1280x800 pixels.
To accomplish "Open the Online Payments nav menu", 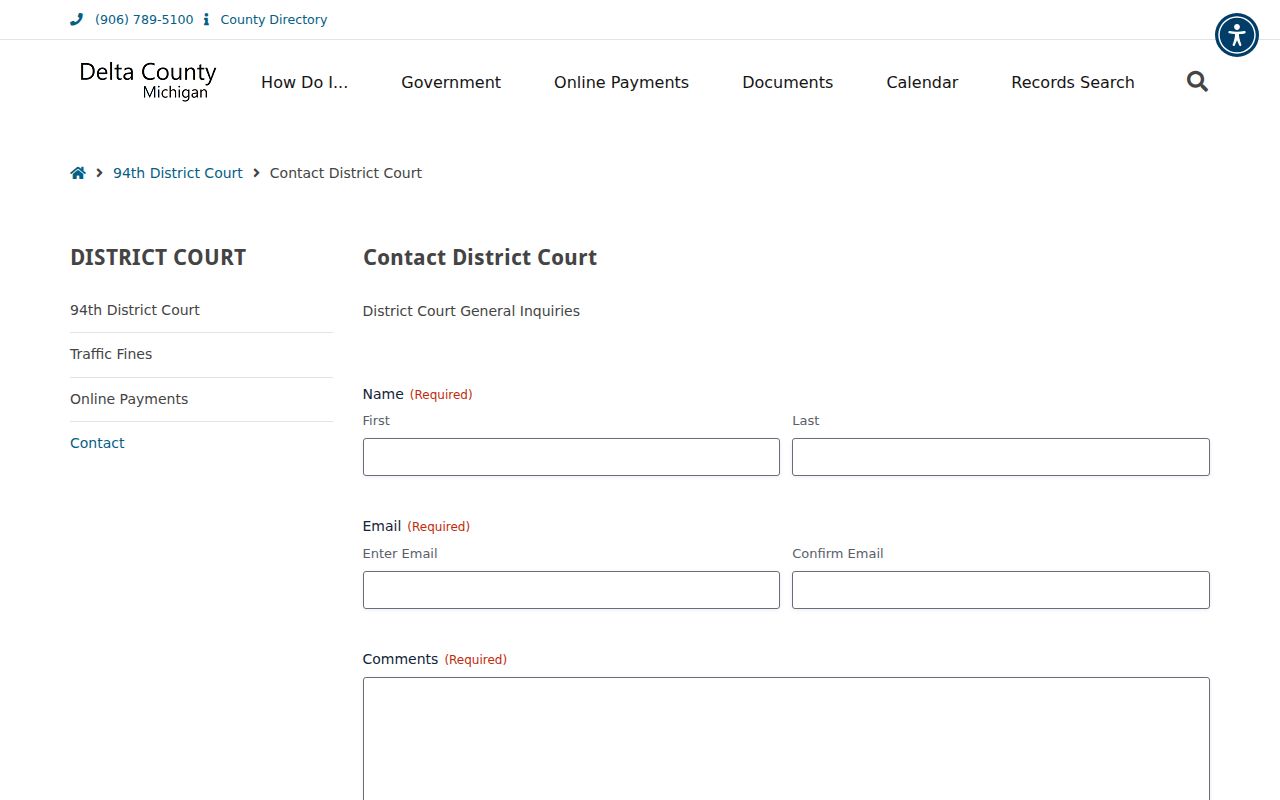I will 621,82.
